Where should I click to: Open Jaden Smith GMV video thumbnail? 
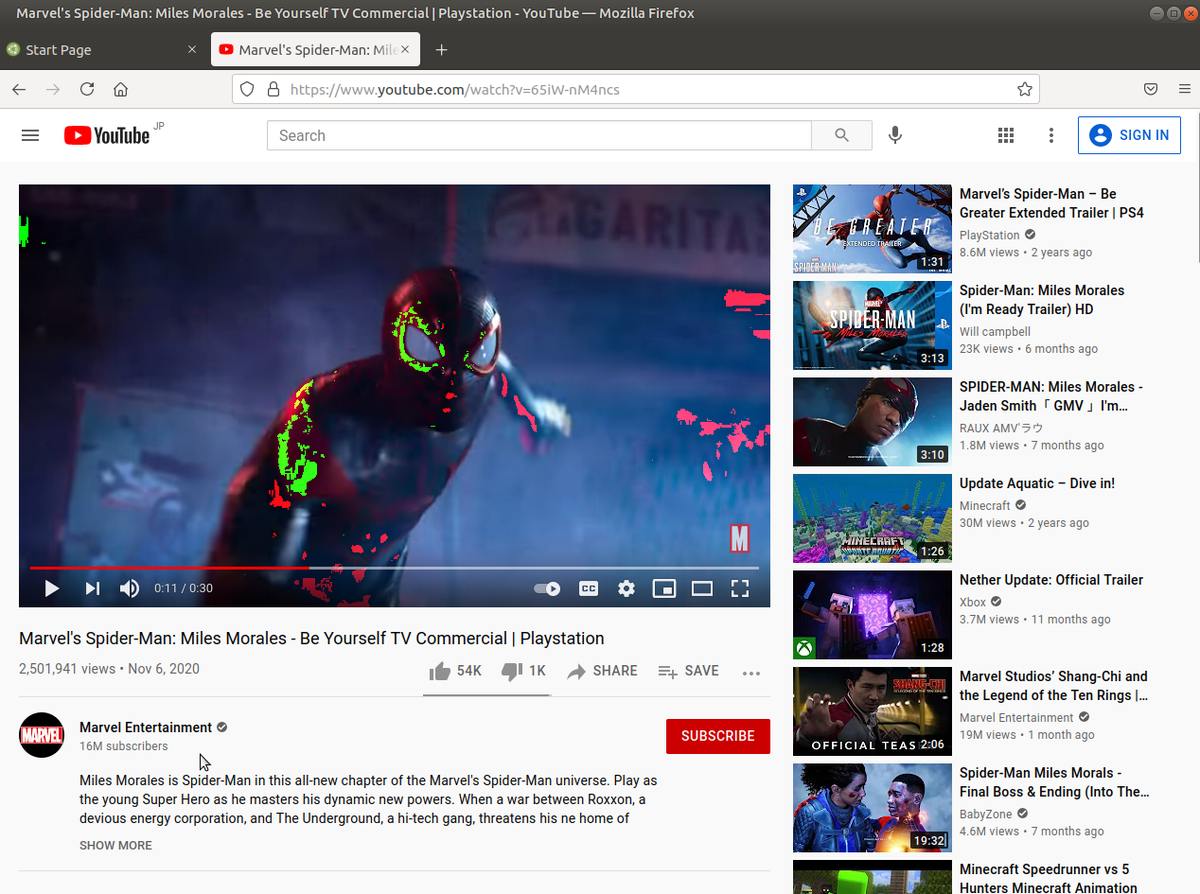click(x=872, y=422)
